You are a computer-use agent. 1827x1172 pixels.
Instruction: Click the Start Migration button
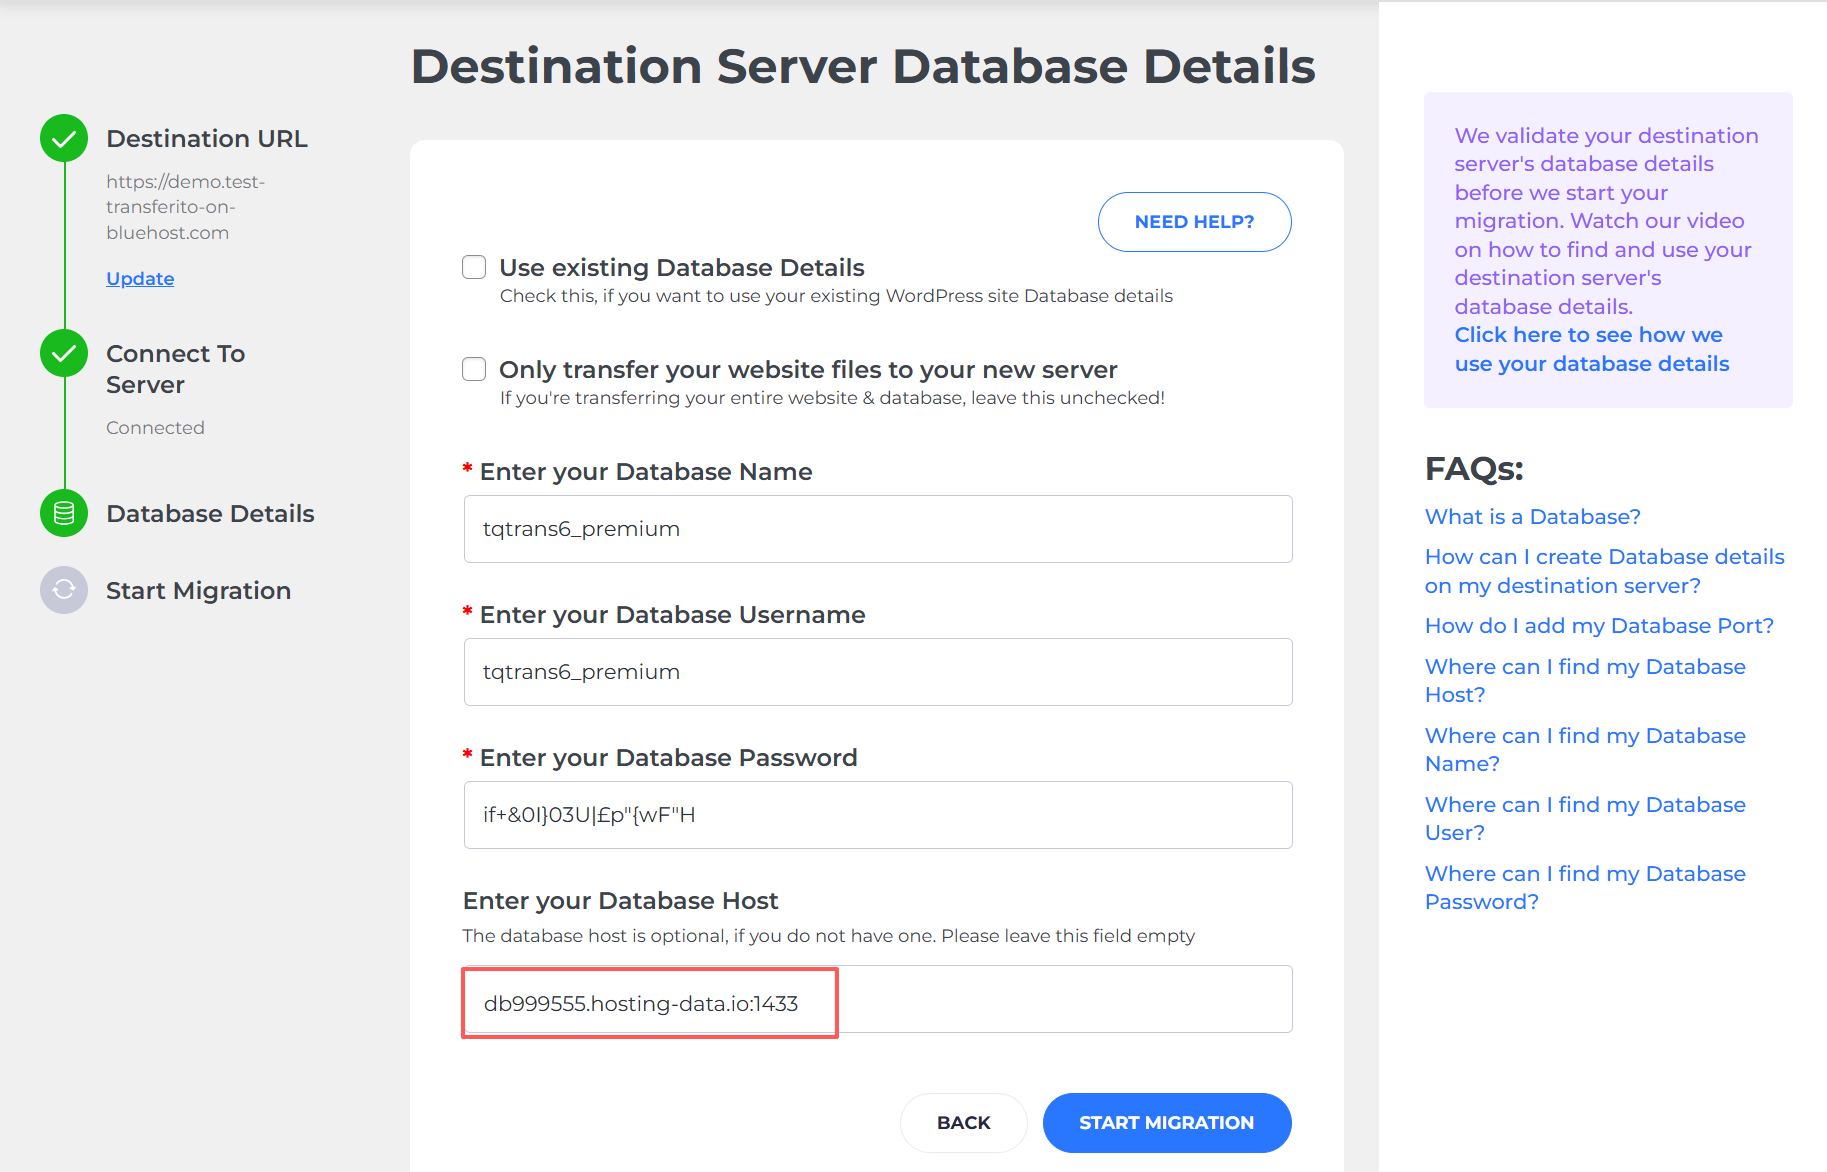point(1167,1123)
